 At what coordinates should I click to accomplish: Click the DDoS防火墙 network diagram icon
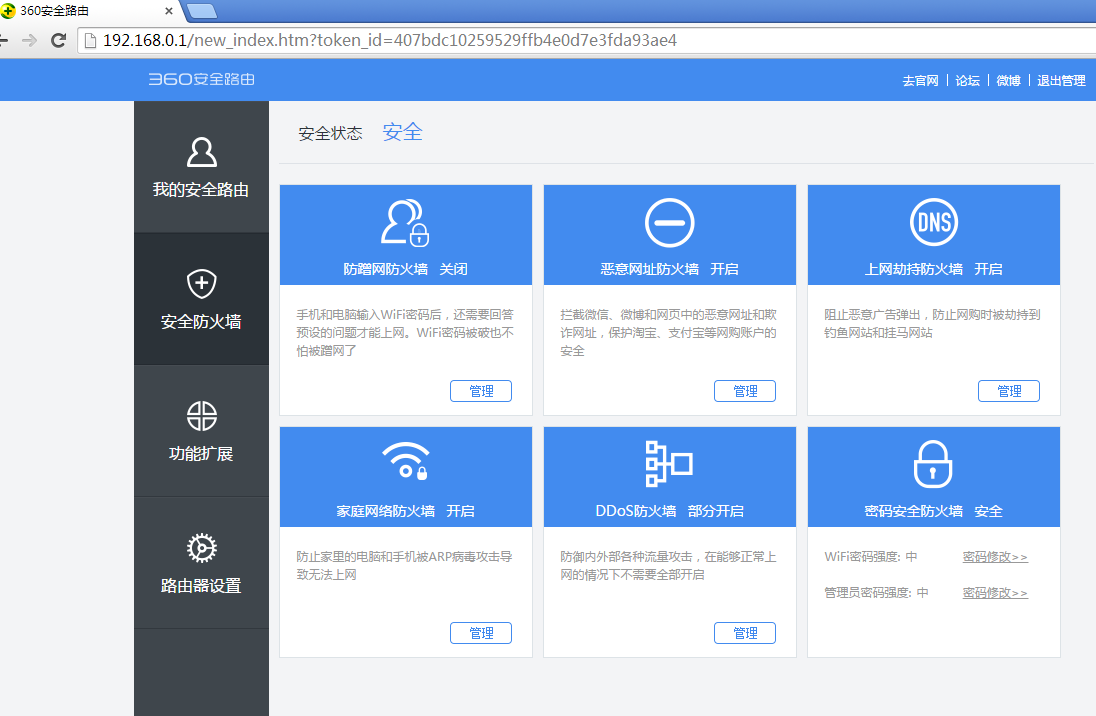(669, 464)
